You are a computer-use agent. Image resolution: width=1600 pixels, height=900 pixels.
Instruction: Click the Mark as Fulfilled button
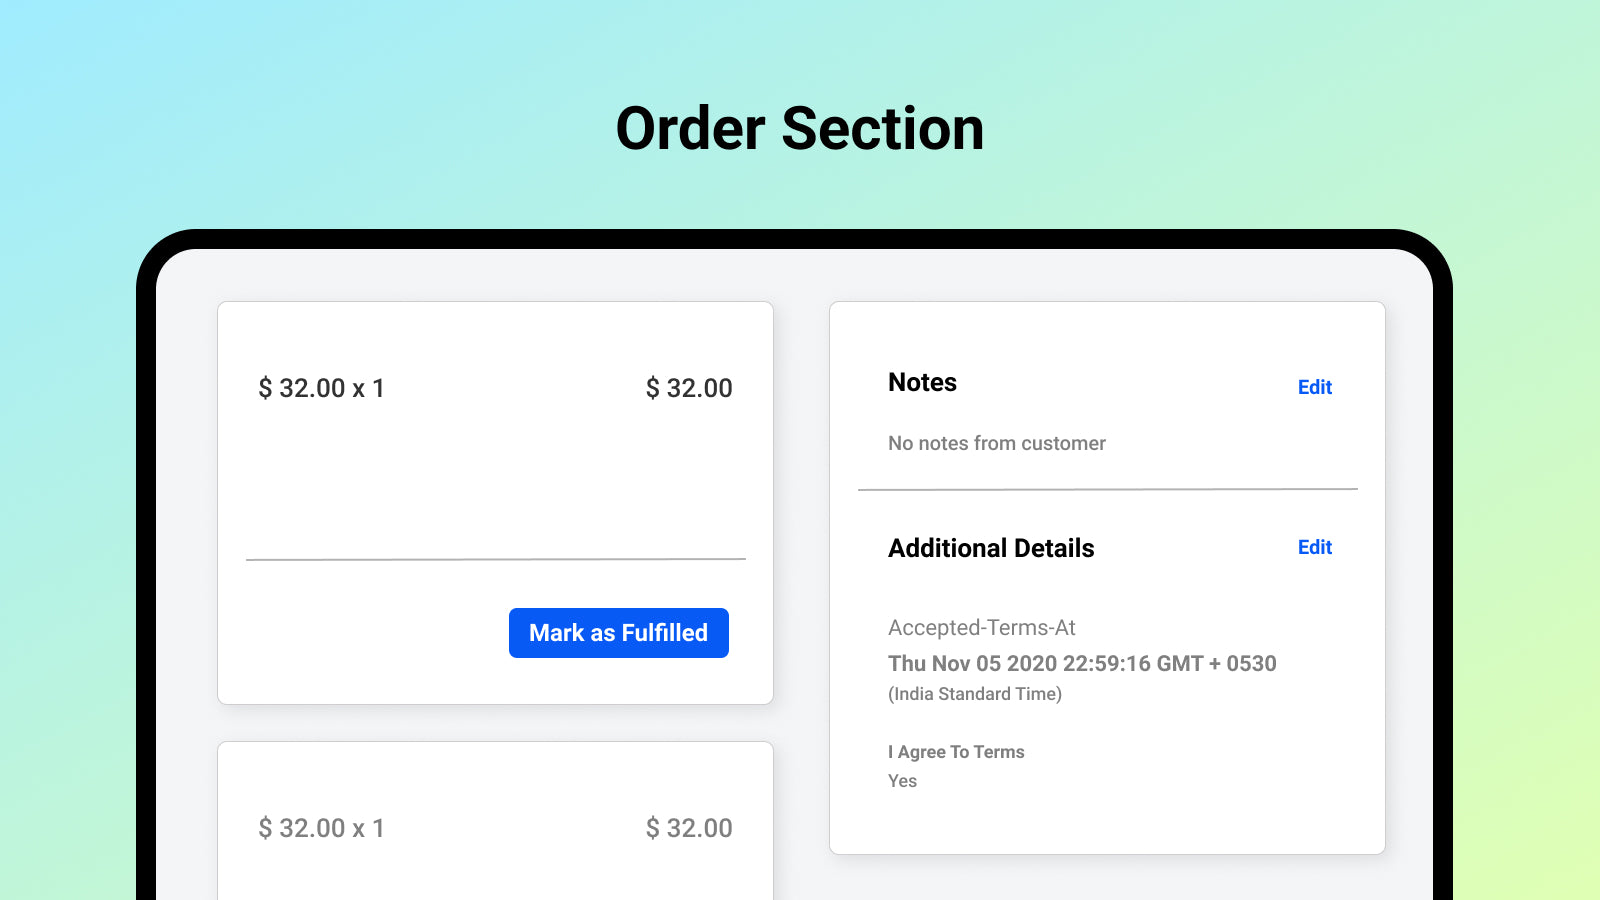pyautogui.click(x=618, y=632)
